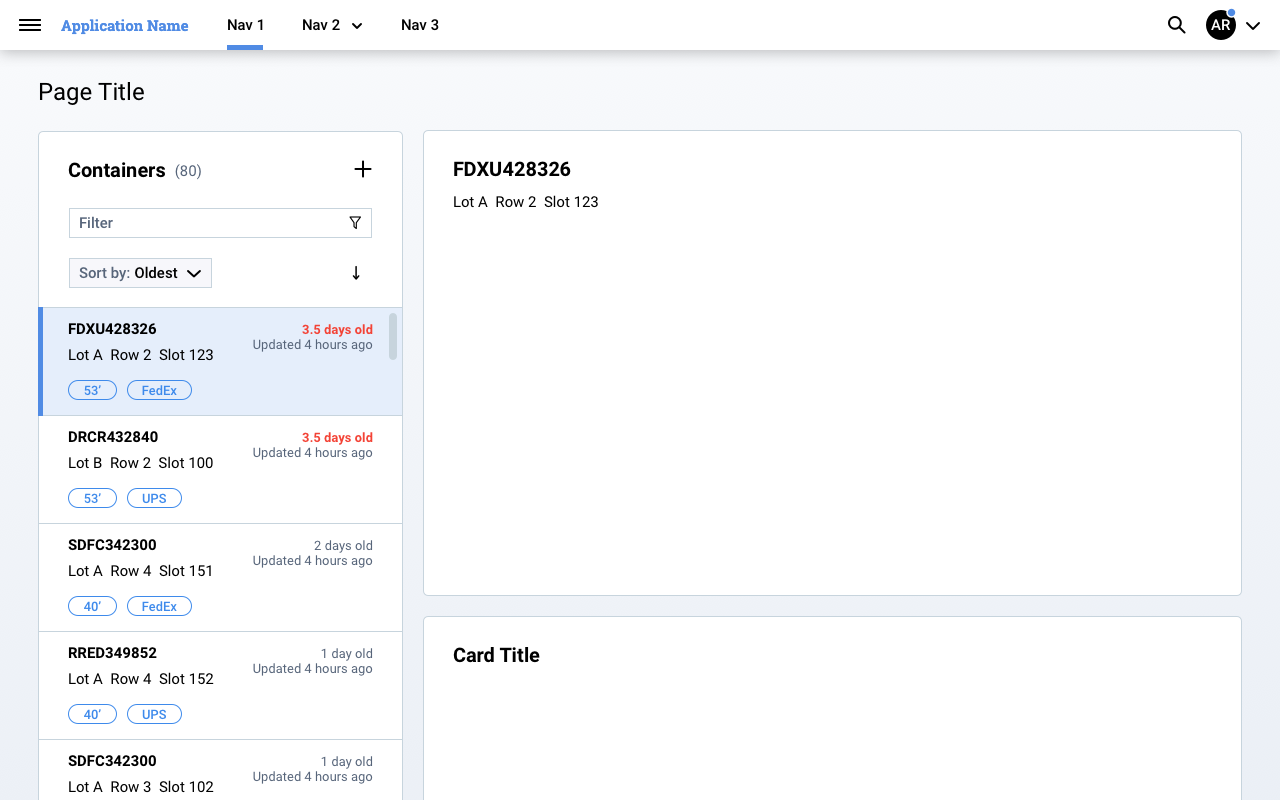Click the Lot A Row 4 Slot 152 text
The width and height of the screenshot is (1280, 800).
click(x=141, y=679)
